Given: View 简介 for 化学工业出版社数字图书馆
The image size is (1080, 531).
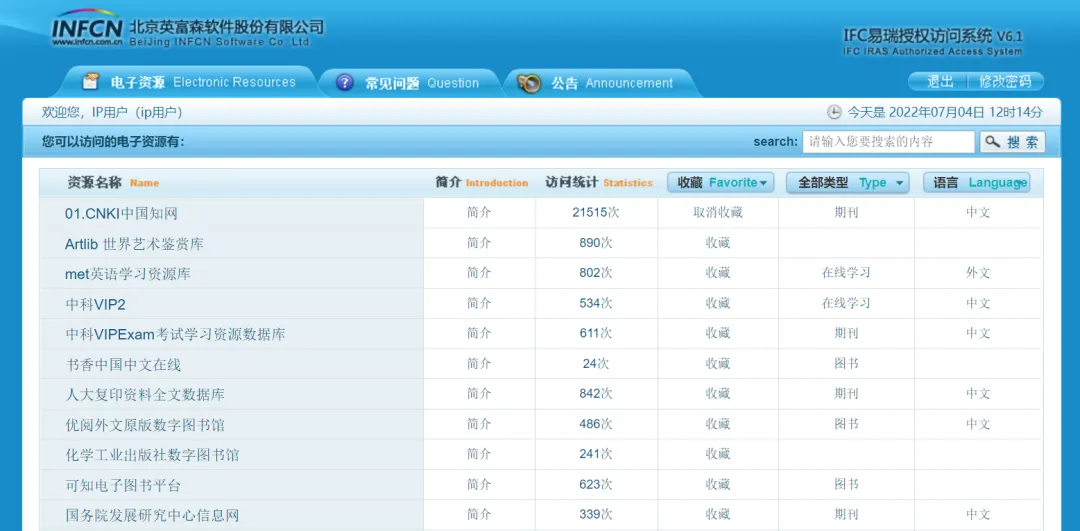Looking at the screenshot, I should tap(479, 454).
